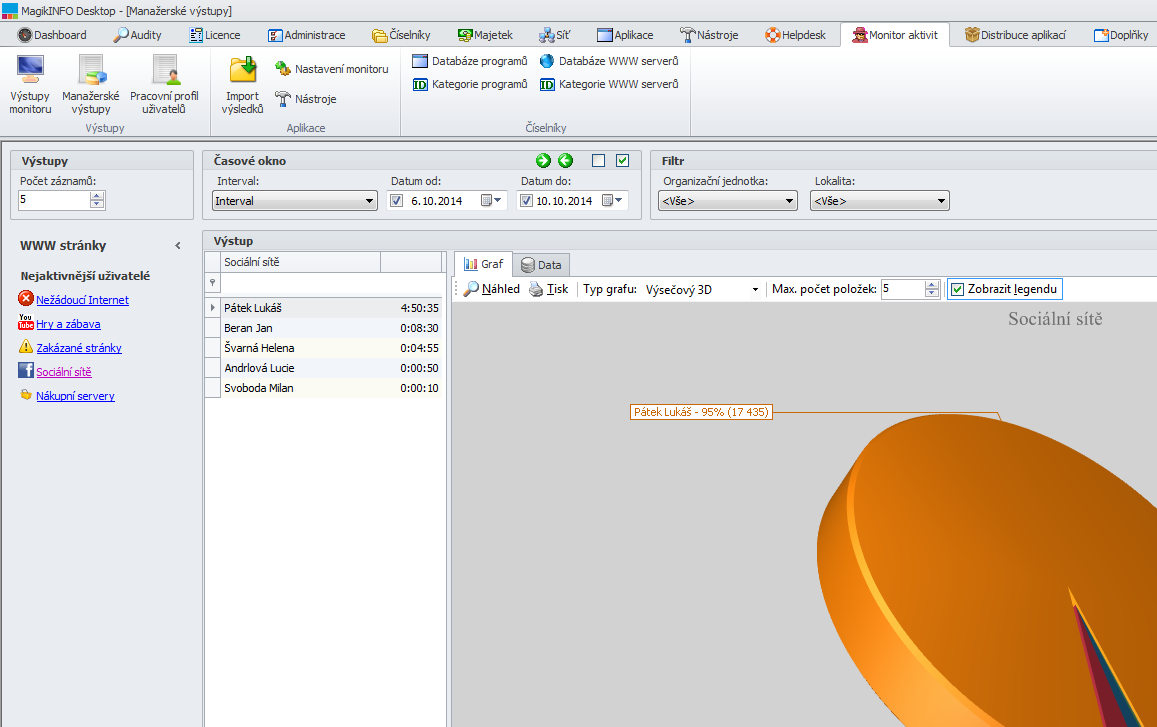1157x727 pixels.
Task: Click the Počet záznamů input field
Action: click(54, 200)
